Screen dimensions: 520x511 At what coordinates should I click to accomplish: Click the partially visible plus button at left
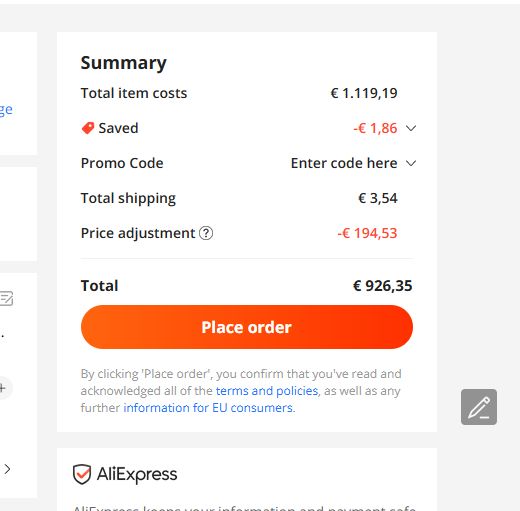tap(3, 388)
